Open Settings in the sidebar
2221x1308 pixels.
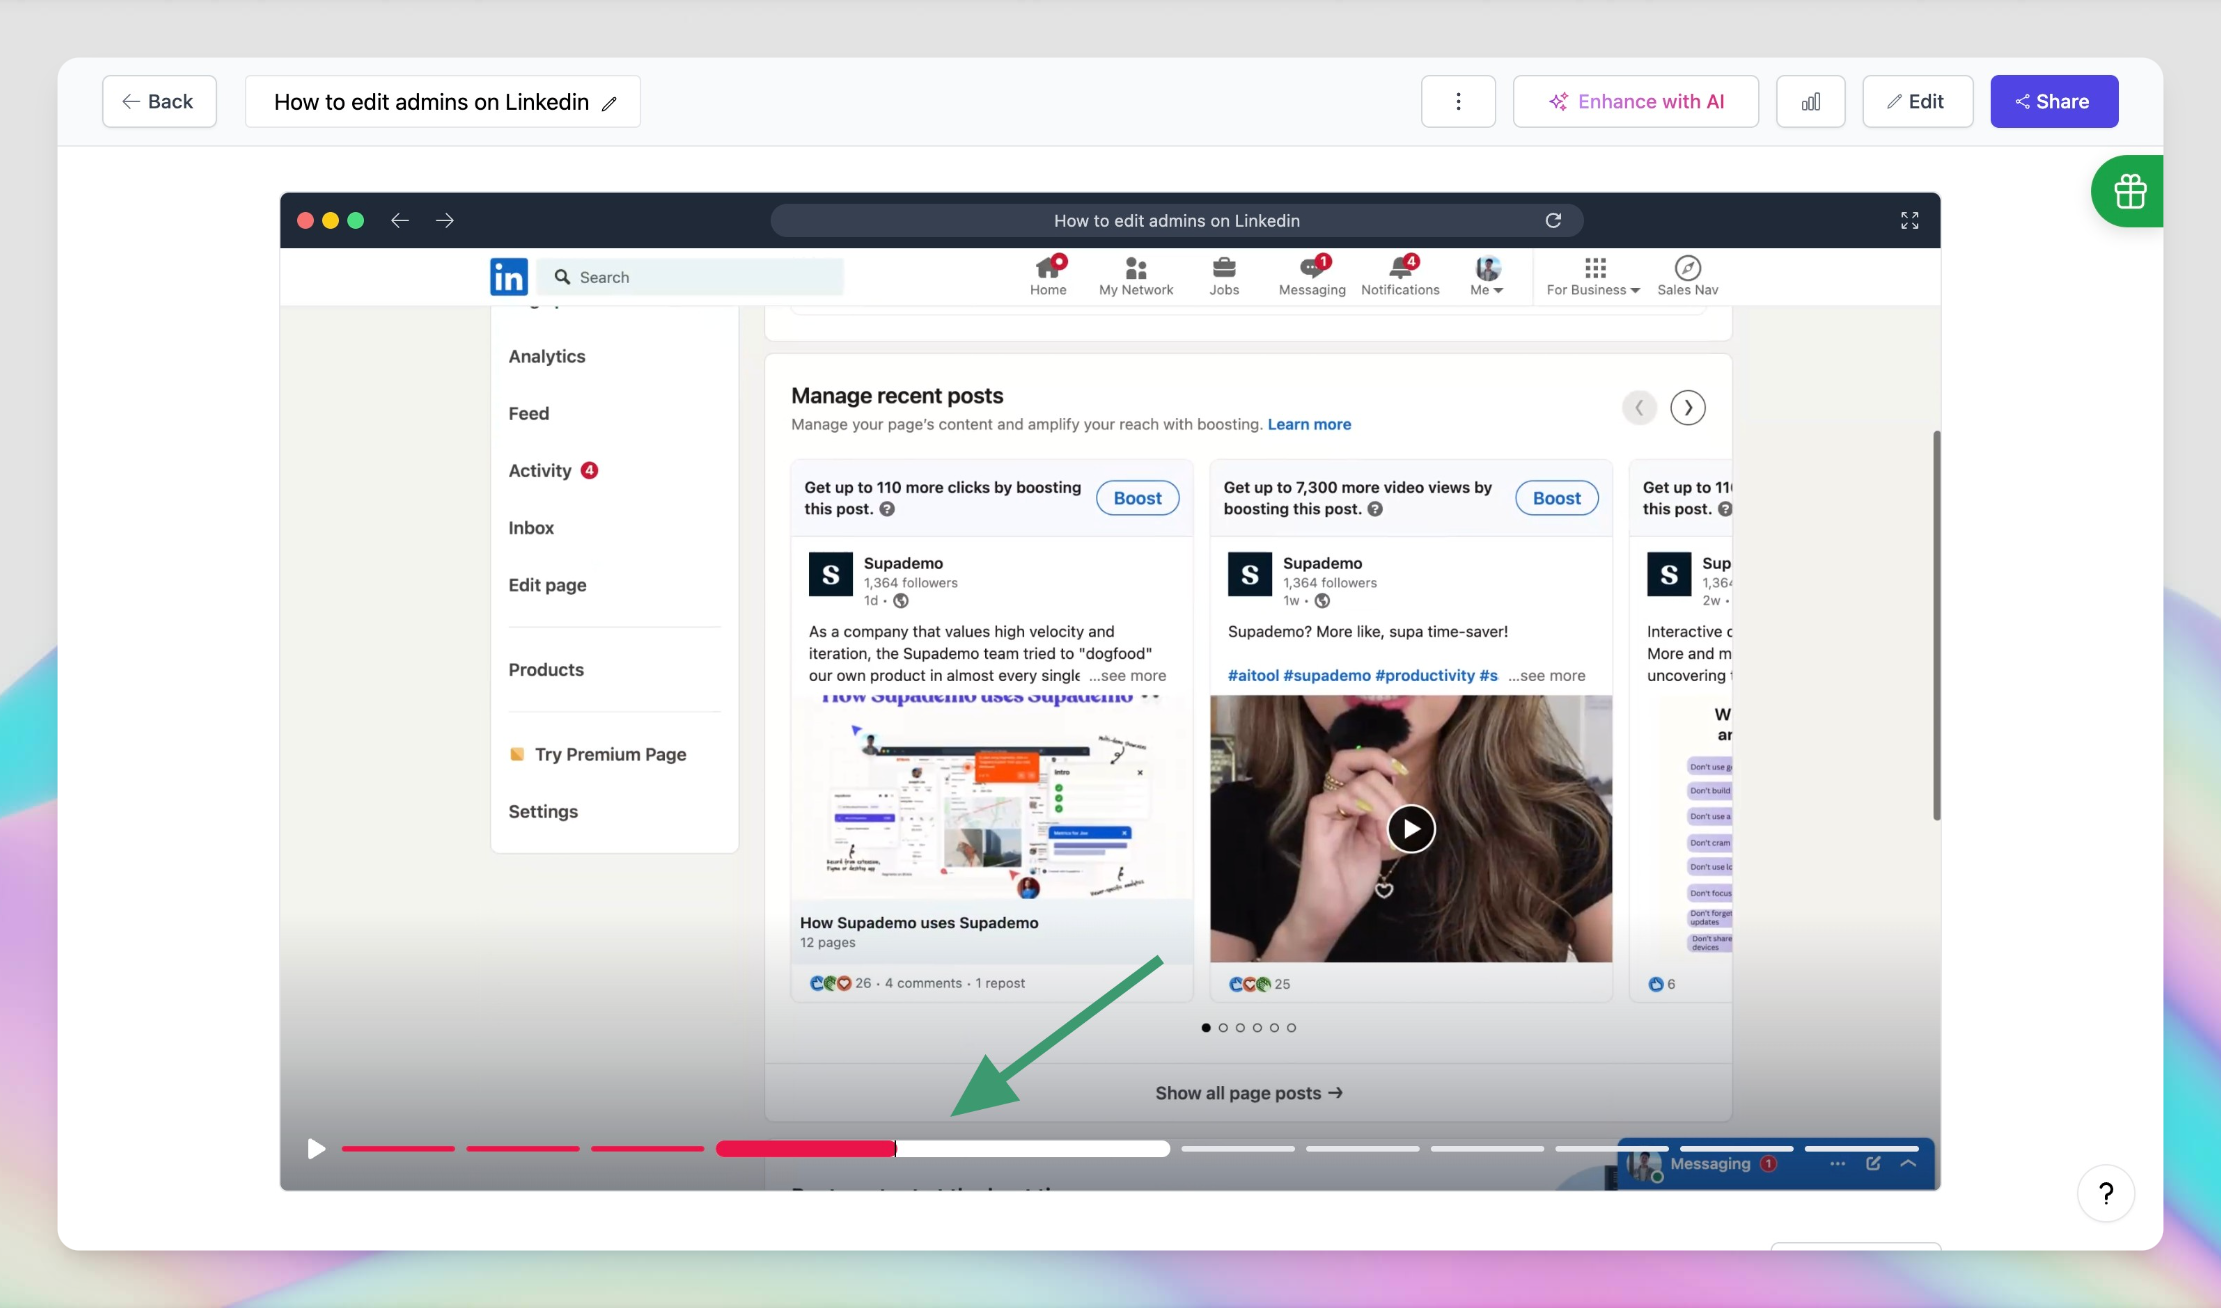(x=543, y=811)
